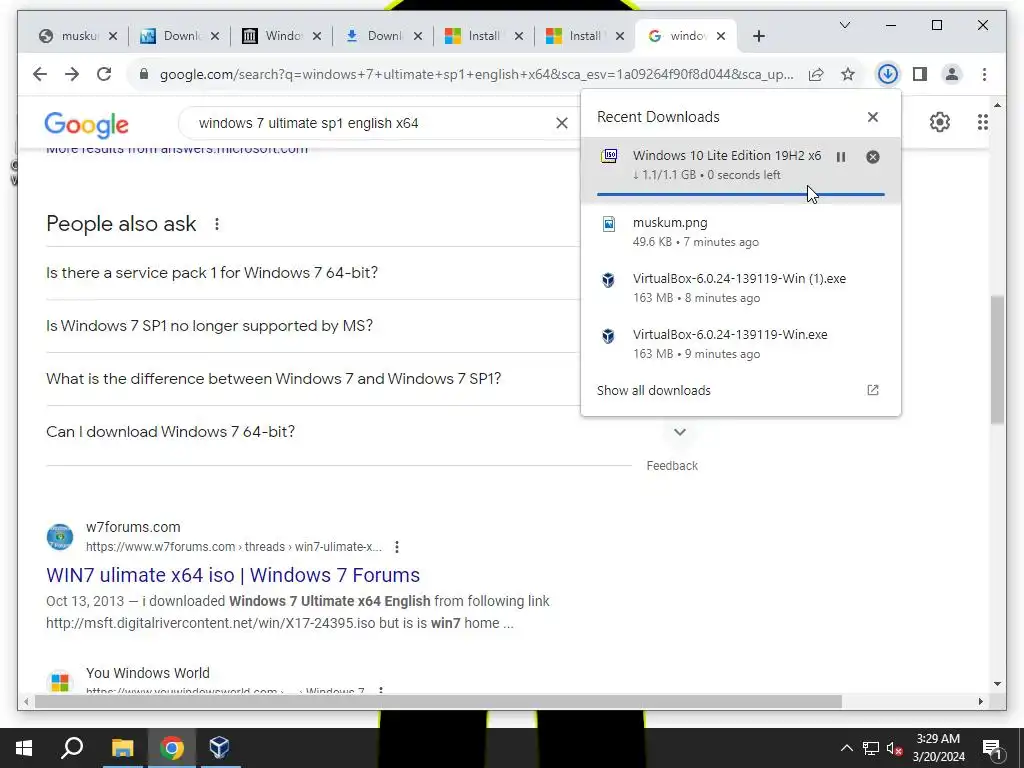Viewport: 1024px width, 768px height.
Task: Open VirtualBox-6.0.24-139119-Win.exe entry
Action: pyautogui.click(x=741, y=344)
